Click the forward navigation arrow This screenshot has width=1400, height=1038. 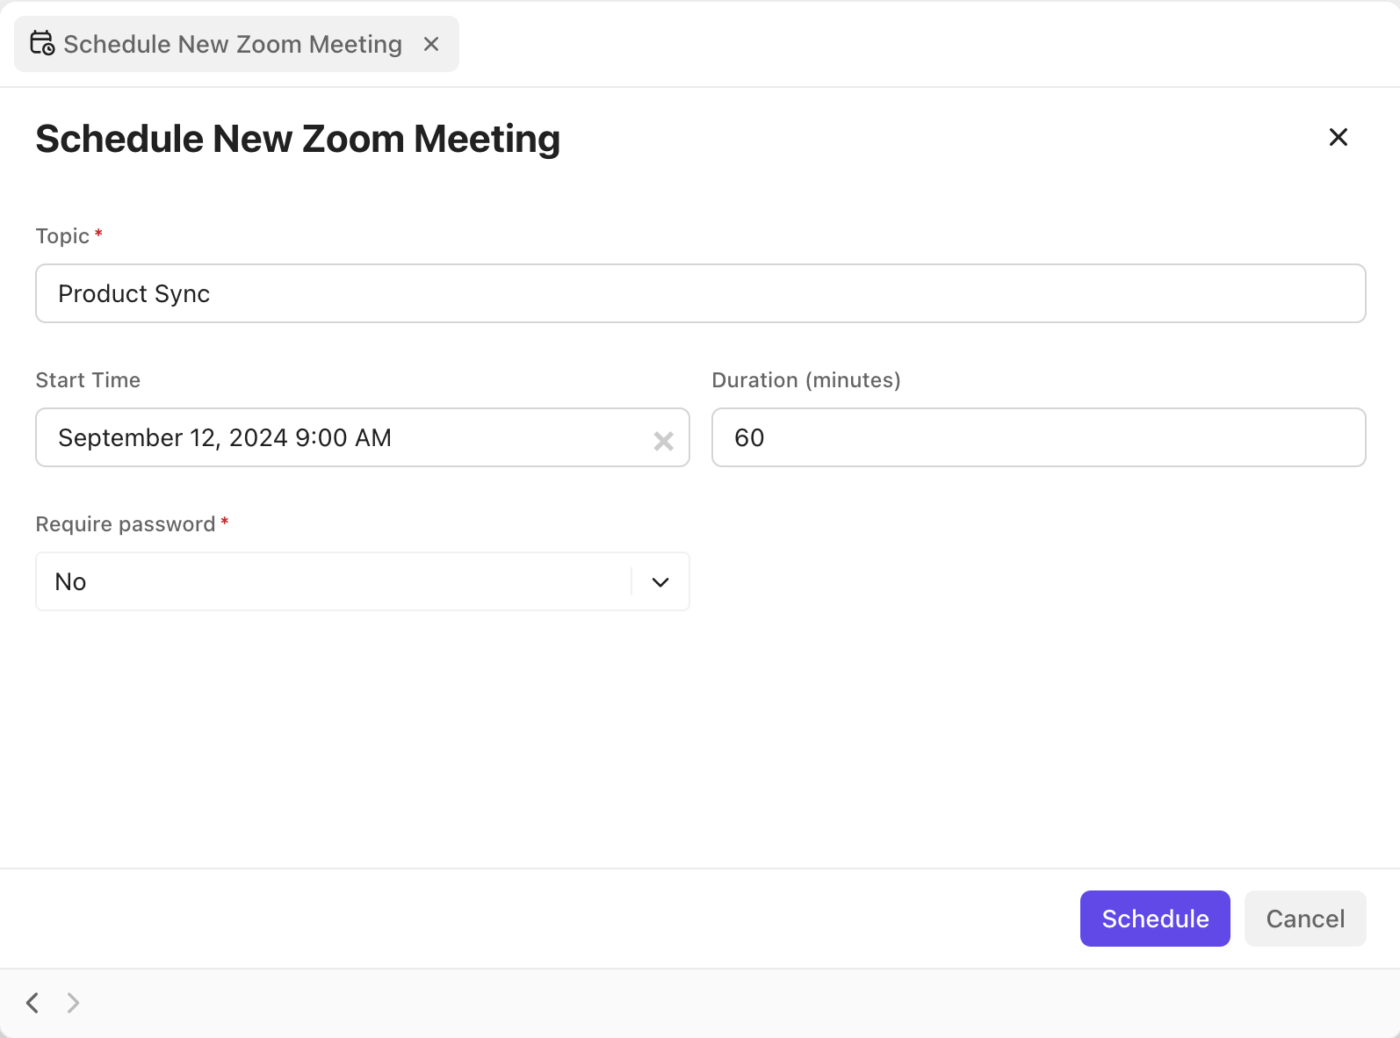(73, 1002)
